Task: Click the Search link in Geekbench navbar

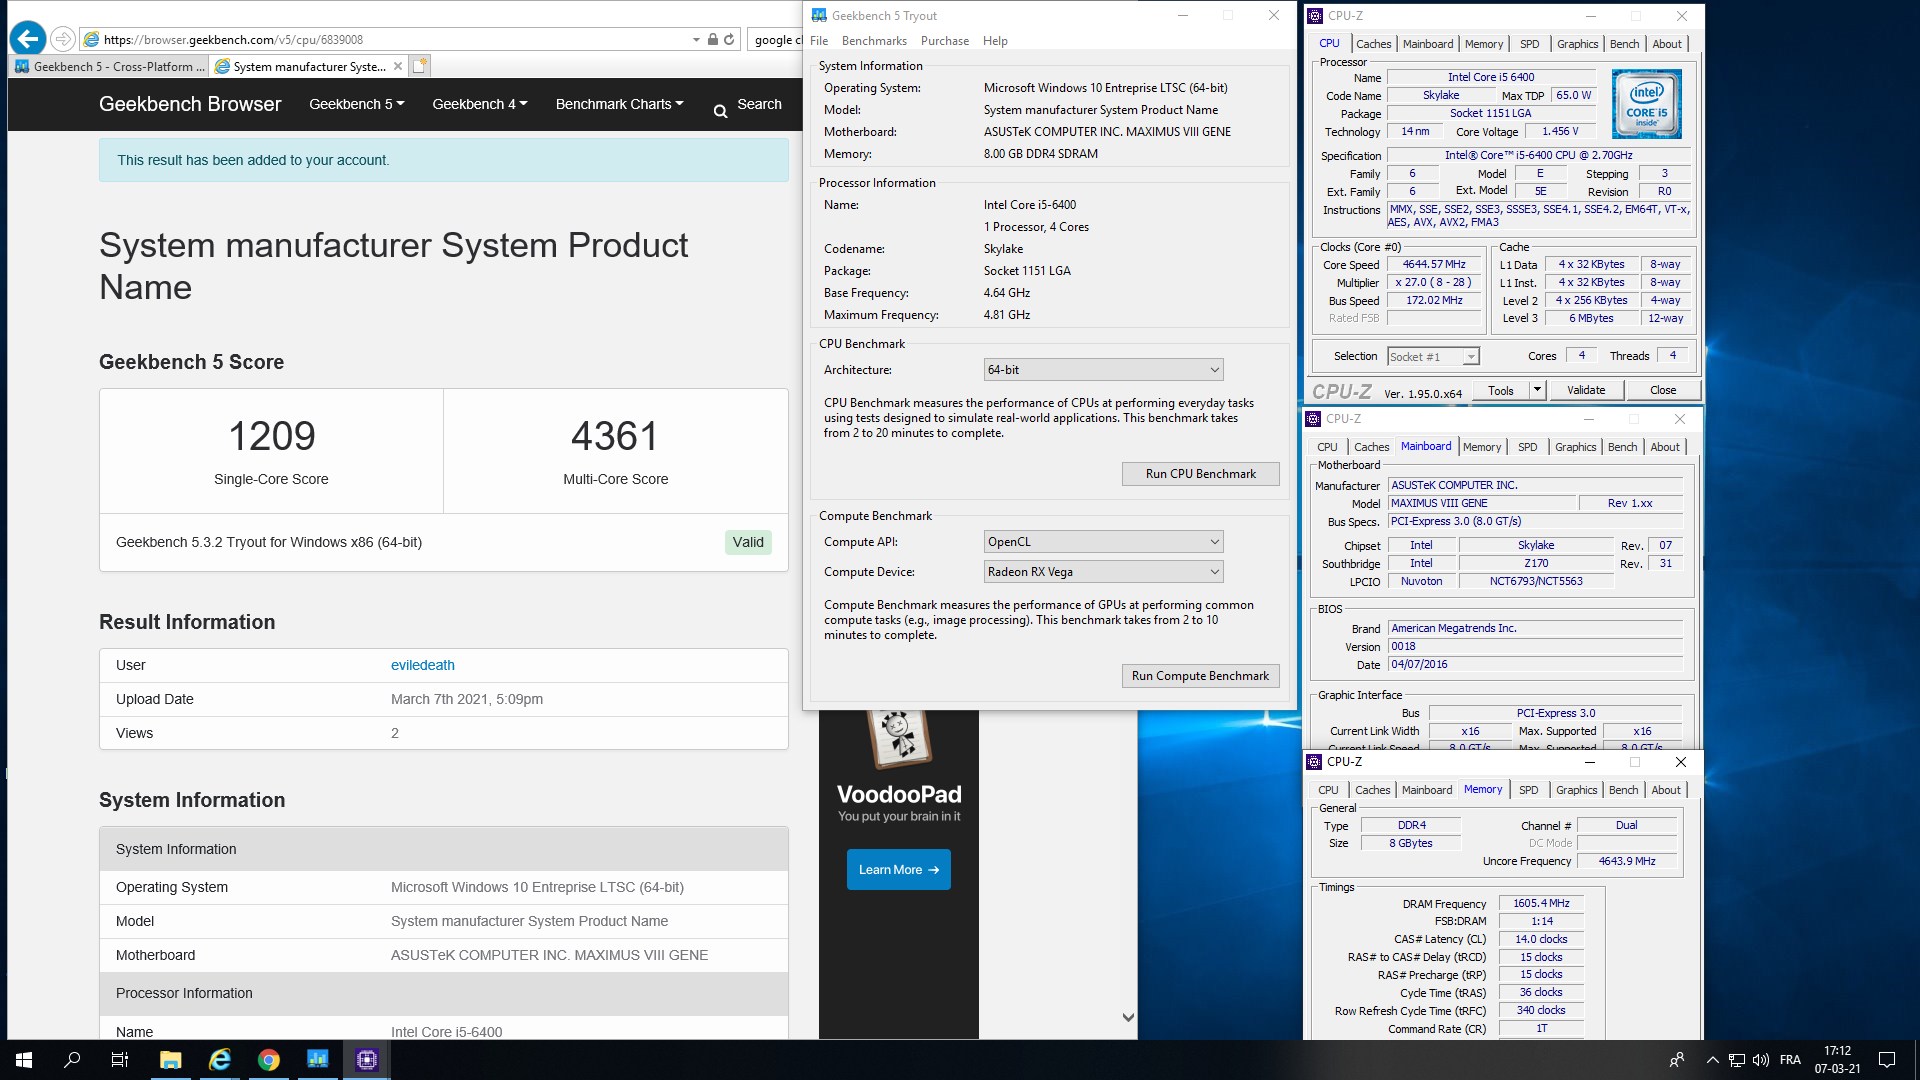Action: (759, 104)
